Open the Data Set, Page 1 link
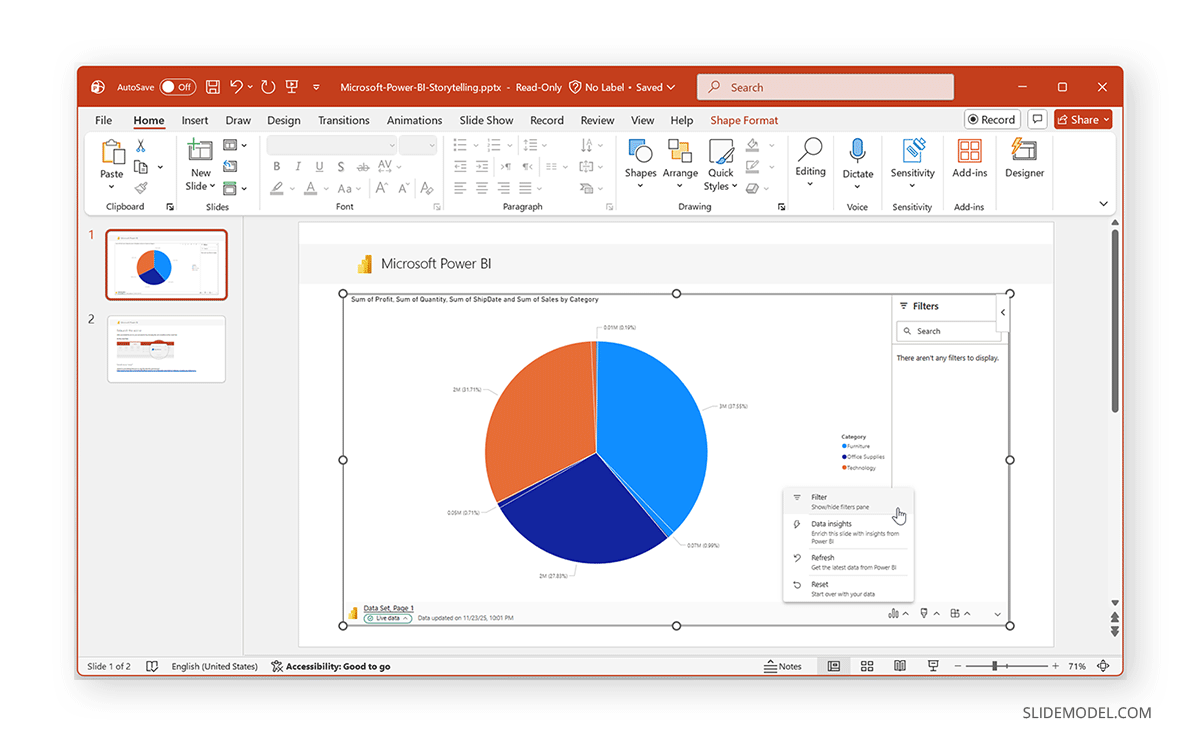Image resolution: width=1200 pixels, height=743 pixels. 390,606
